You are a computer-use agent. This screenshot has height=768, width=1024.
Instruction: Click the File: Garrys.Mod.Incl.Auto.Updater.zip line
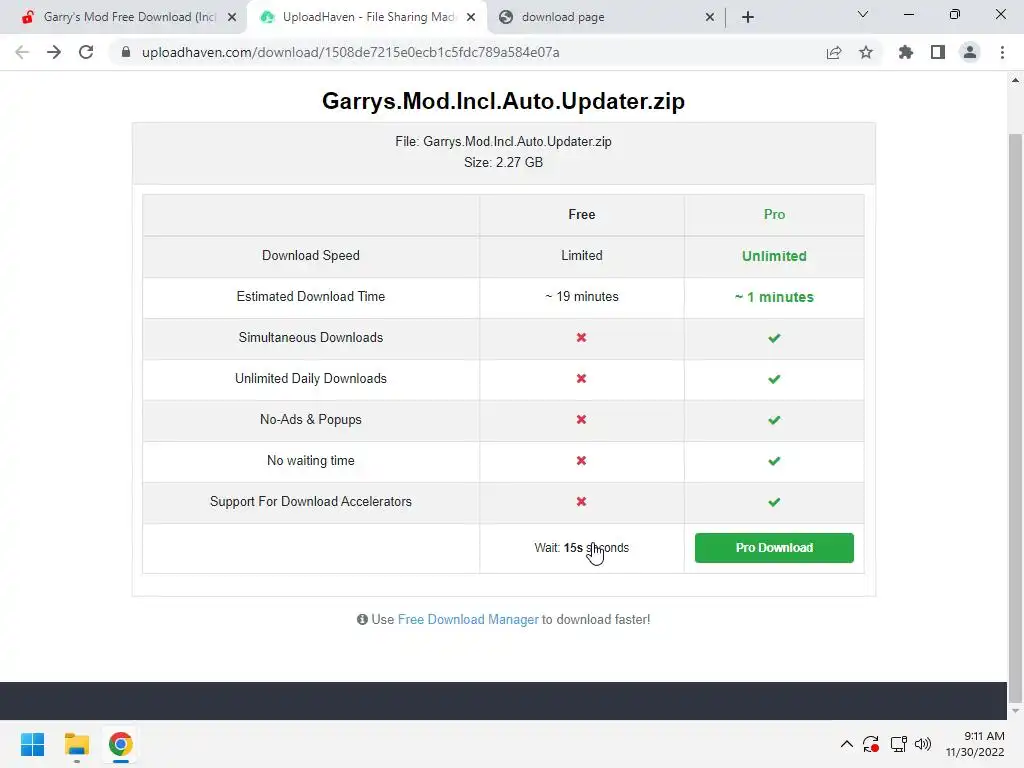pos(504,142)
